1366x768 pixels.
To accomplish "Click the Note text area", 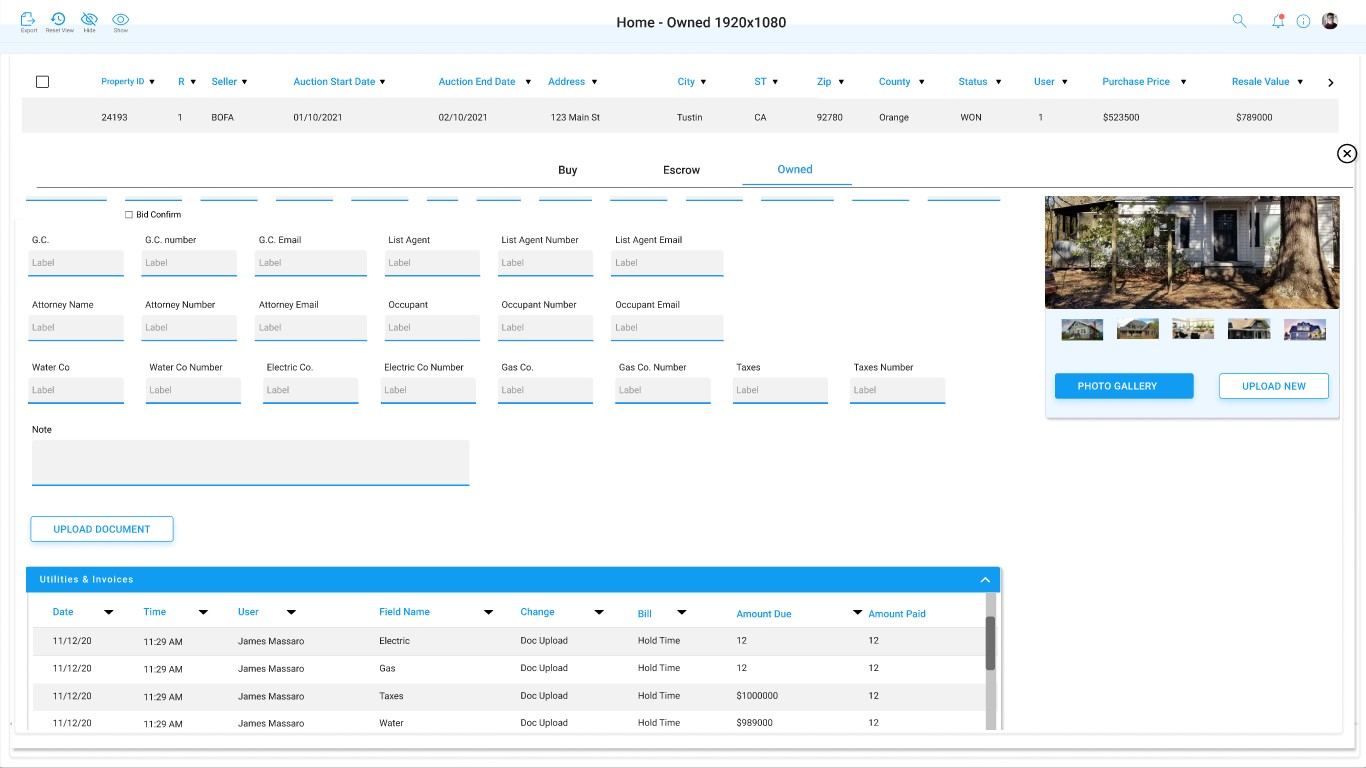I will pos(250,463).
